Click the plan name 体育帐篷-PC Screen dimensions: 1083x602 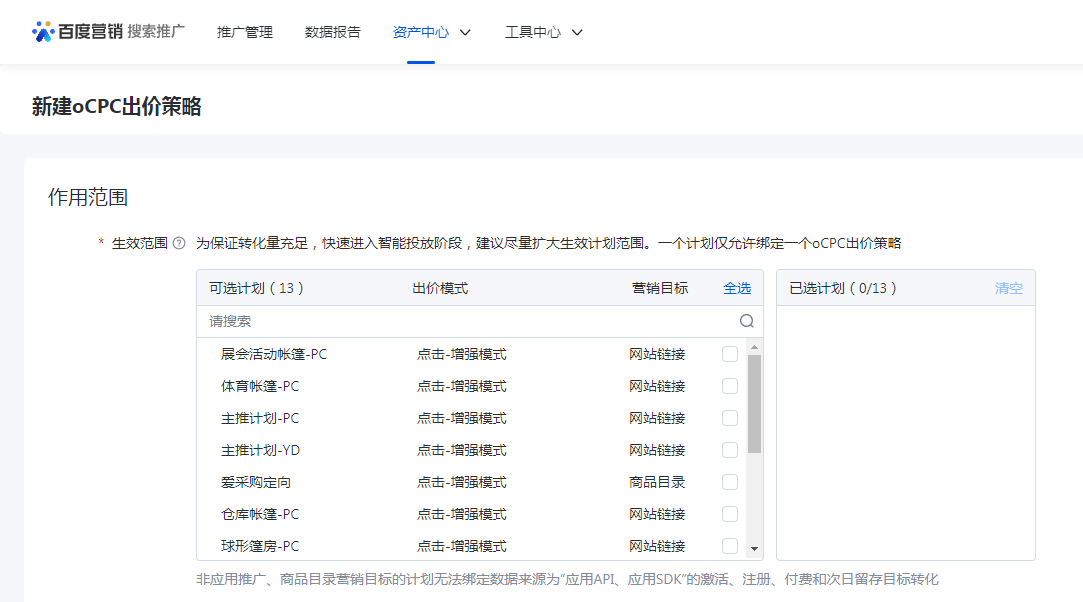click(x=260, y=386)
